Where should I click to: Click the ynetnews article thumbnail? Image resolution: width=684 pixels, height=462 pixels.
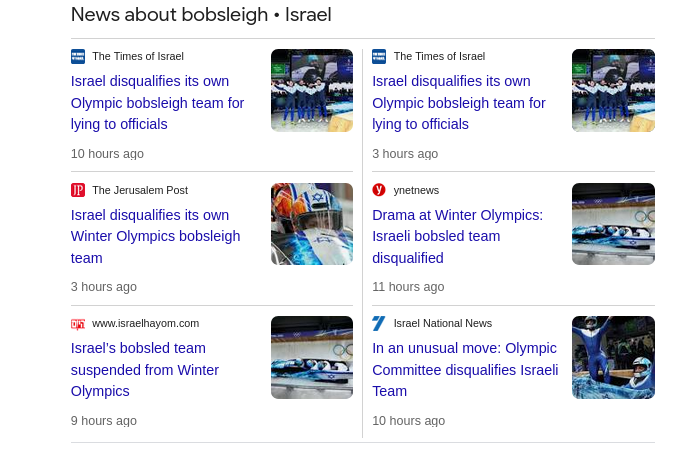coord(613,224)
